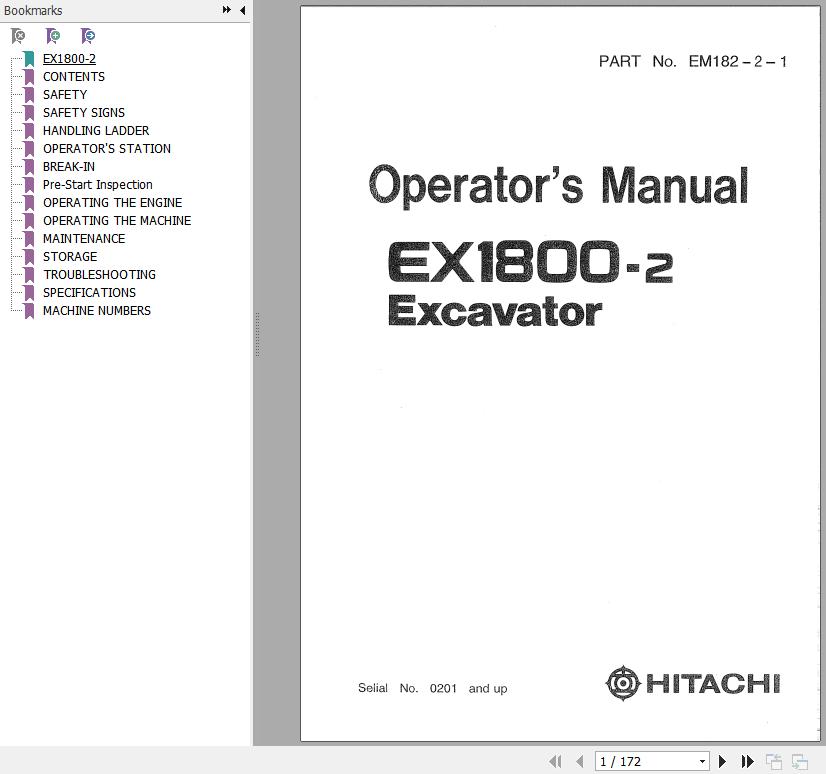The height and width of the screenshot is (774, 826).
Task: Go to next page arrow
Action: pyautogui.click(x=722, y=761)
